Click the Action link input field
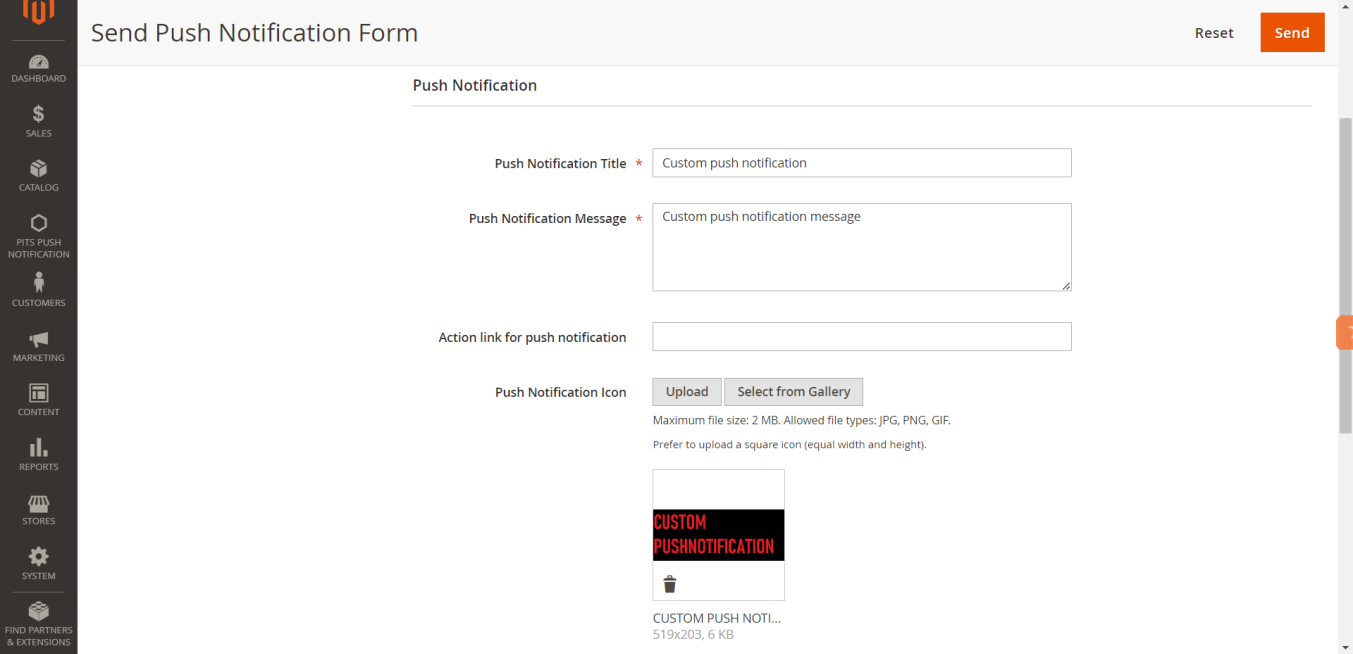Image resolution: width=1353 pixels, height=654 pixels. (x=861, y=337)
